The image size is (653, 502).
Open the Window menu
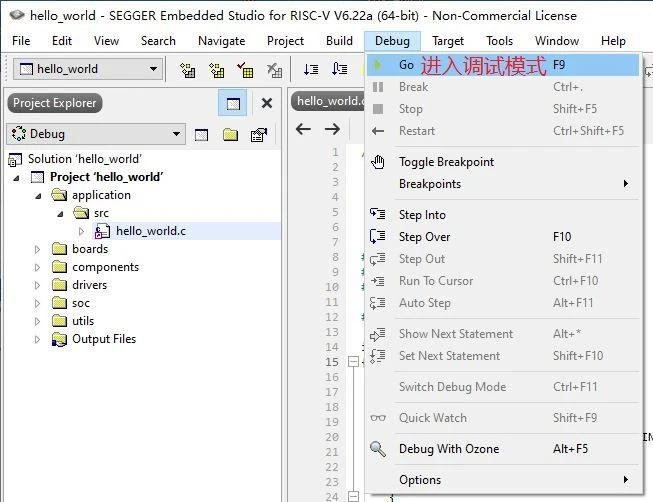coord(557,41)
